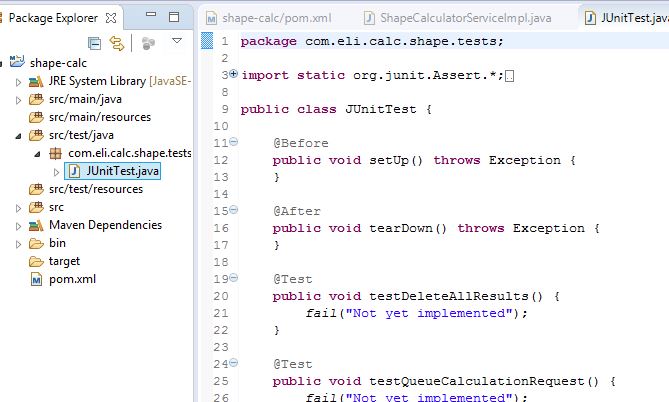Viewport: 669px width, 402px height.
Task: Click line number 14 in gutter
Action: click(221, 195)
